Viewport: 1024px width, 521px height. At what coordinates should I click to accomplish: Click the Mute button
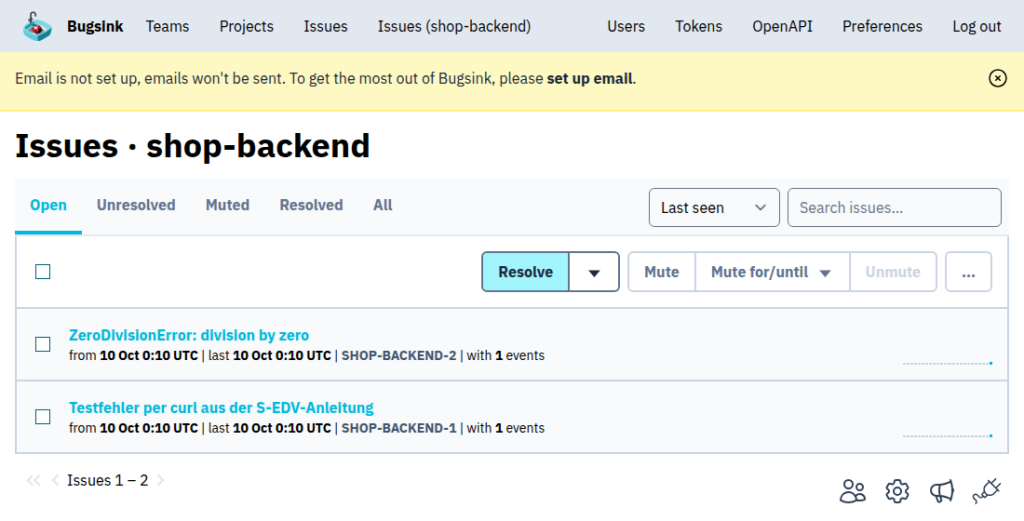(x=662, y=272)
